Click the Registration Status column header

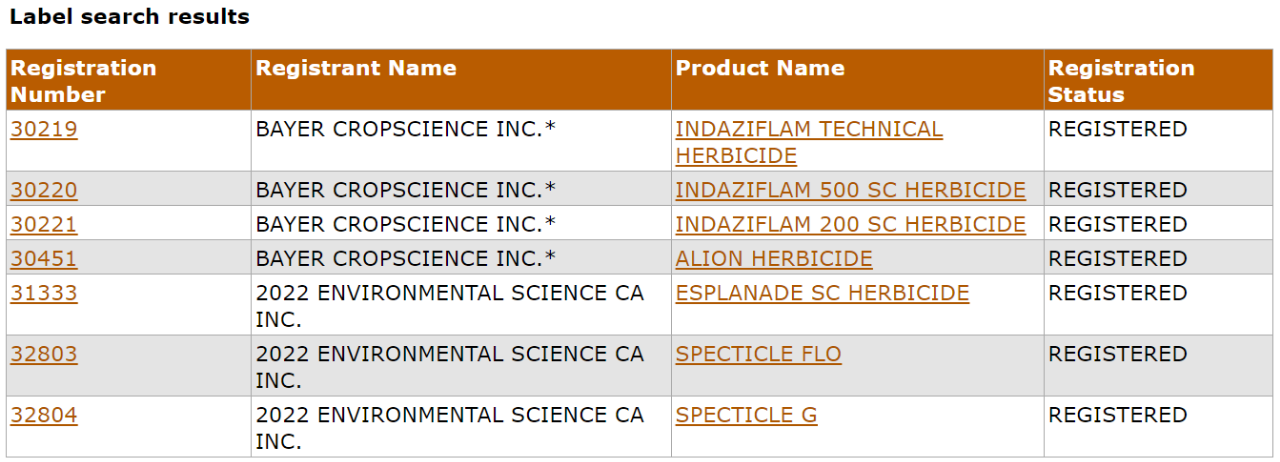point(1158,80)
